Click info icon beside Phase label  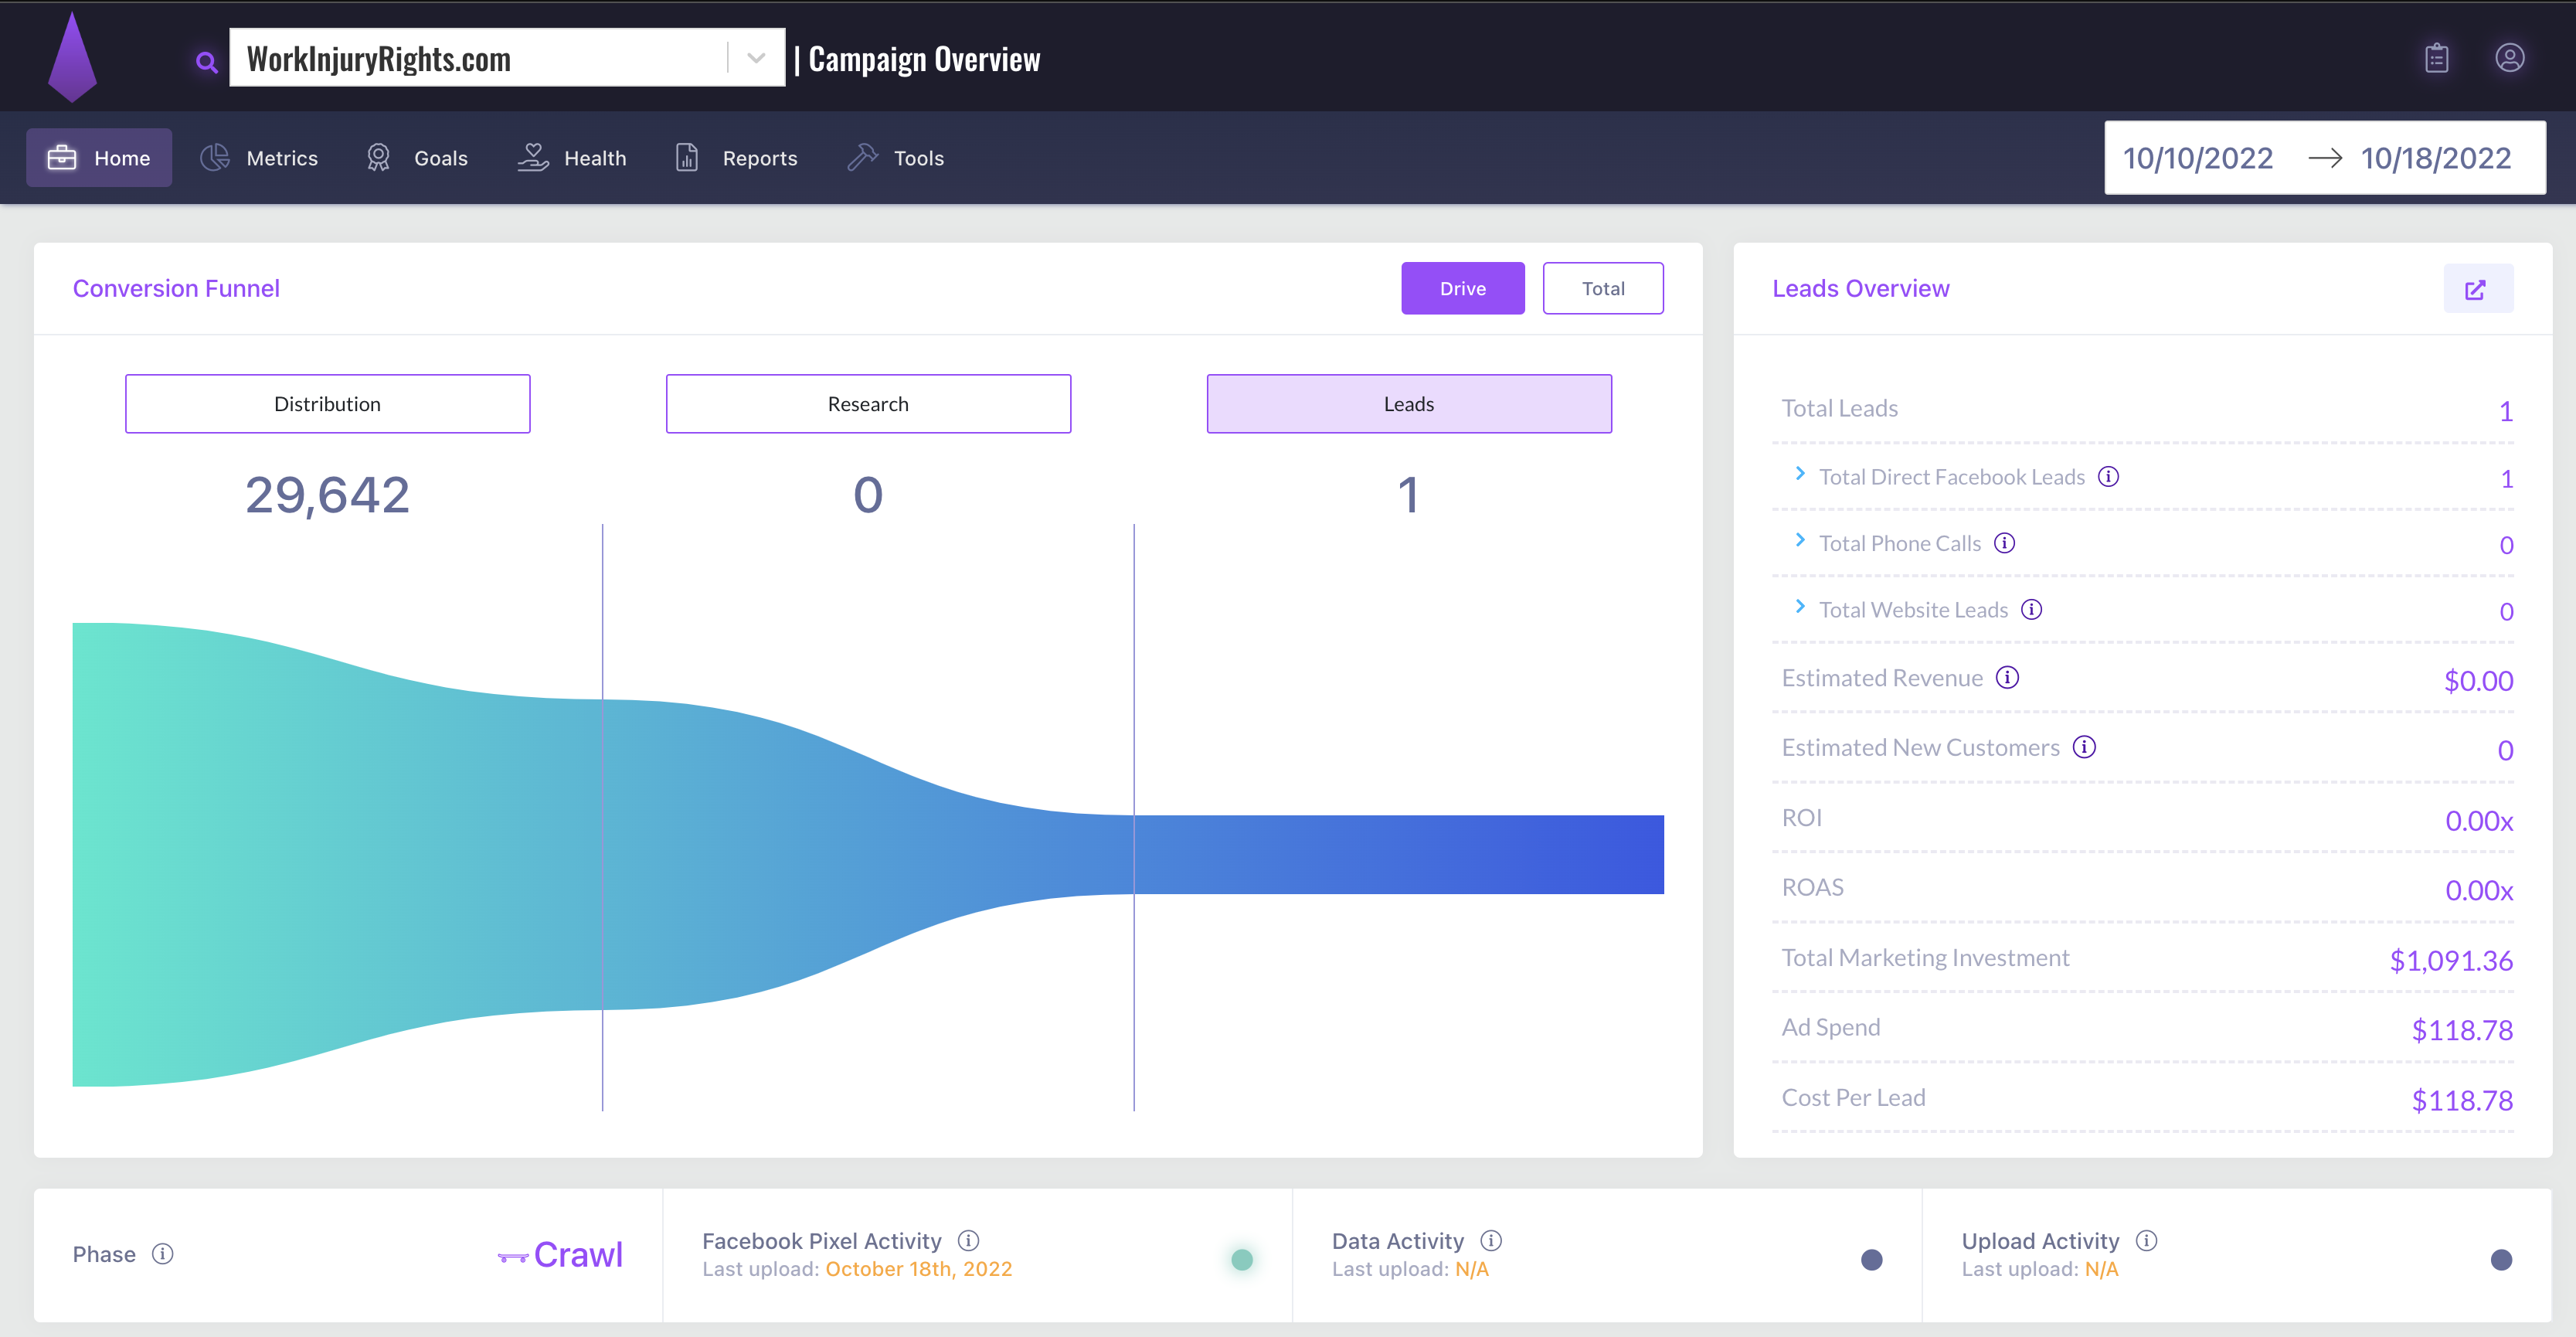(x=162, y=1253)
